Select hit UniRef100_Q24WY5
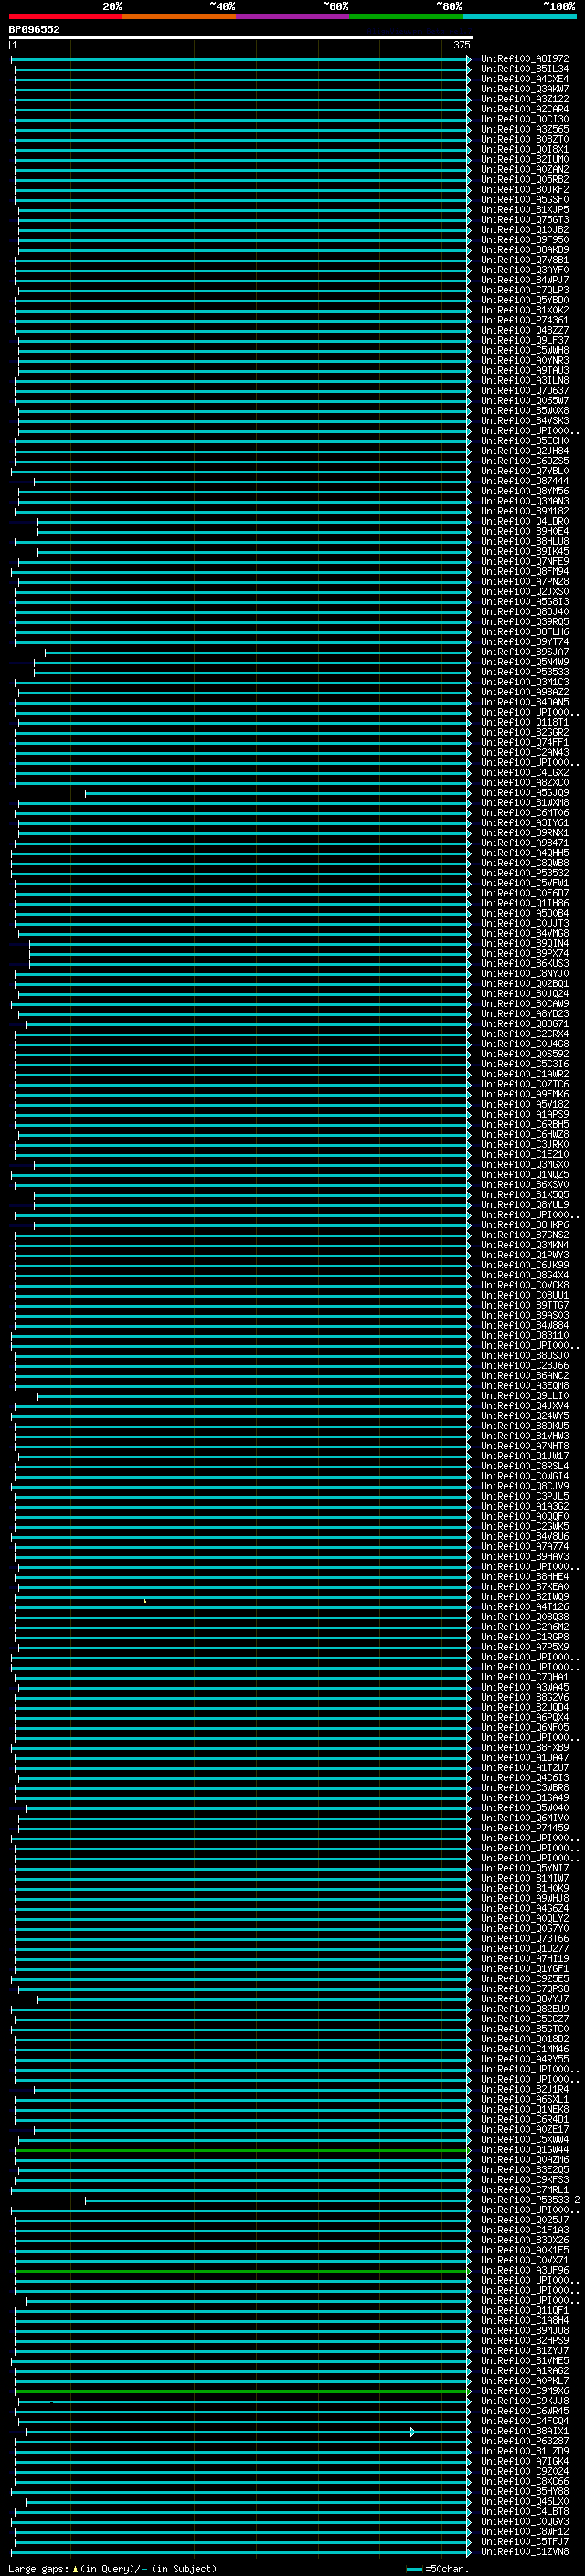 tap(524, 1417)
